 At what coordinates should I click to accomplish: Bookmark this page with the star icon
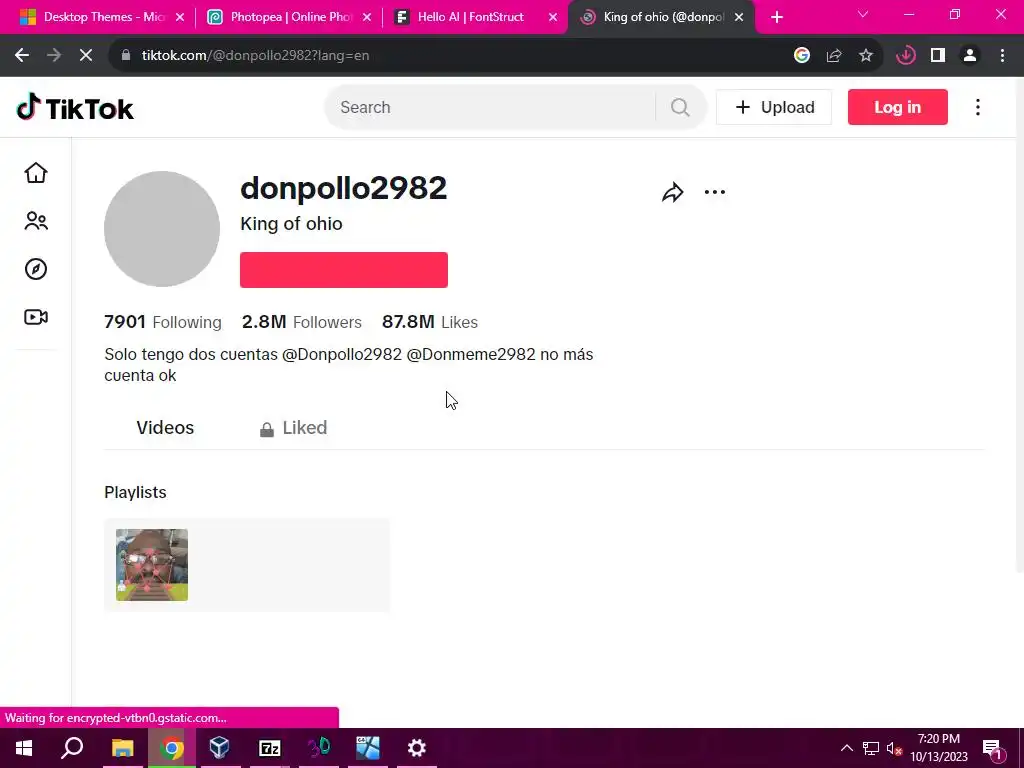866,56
